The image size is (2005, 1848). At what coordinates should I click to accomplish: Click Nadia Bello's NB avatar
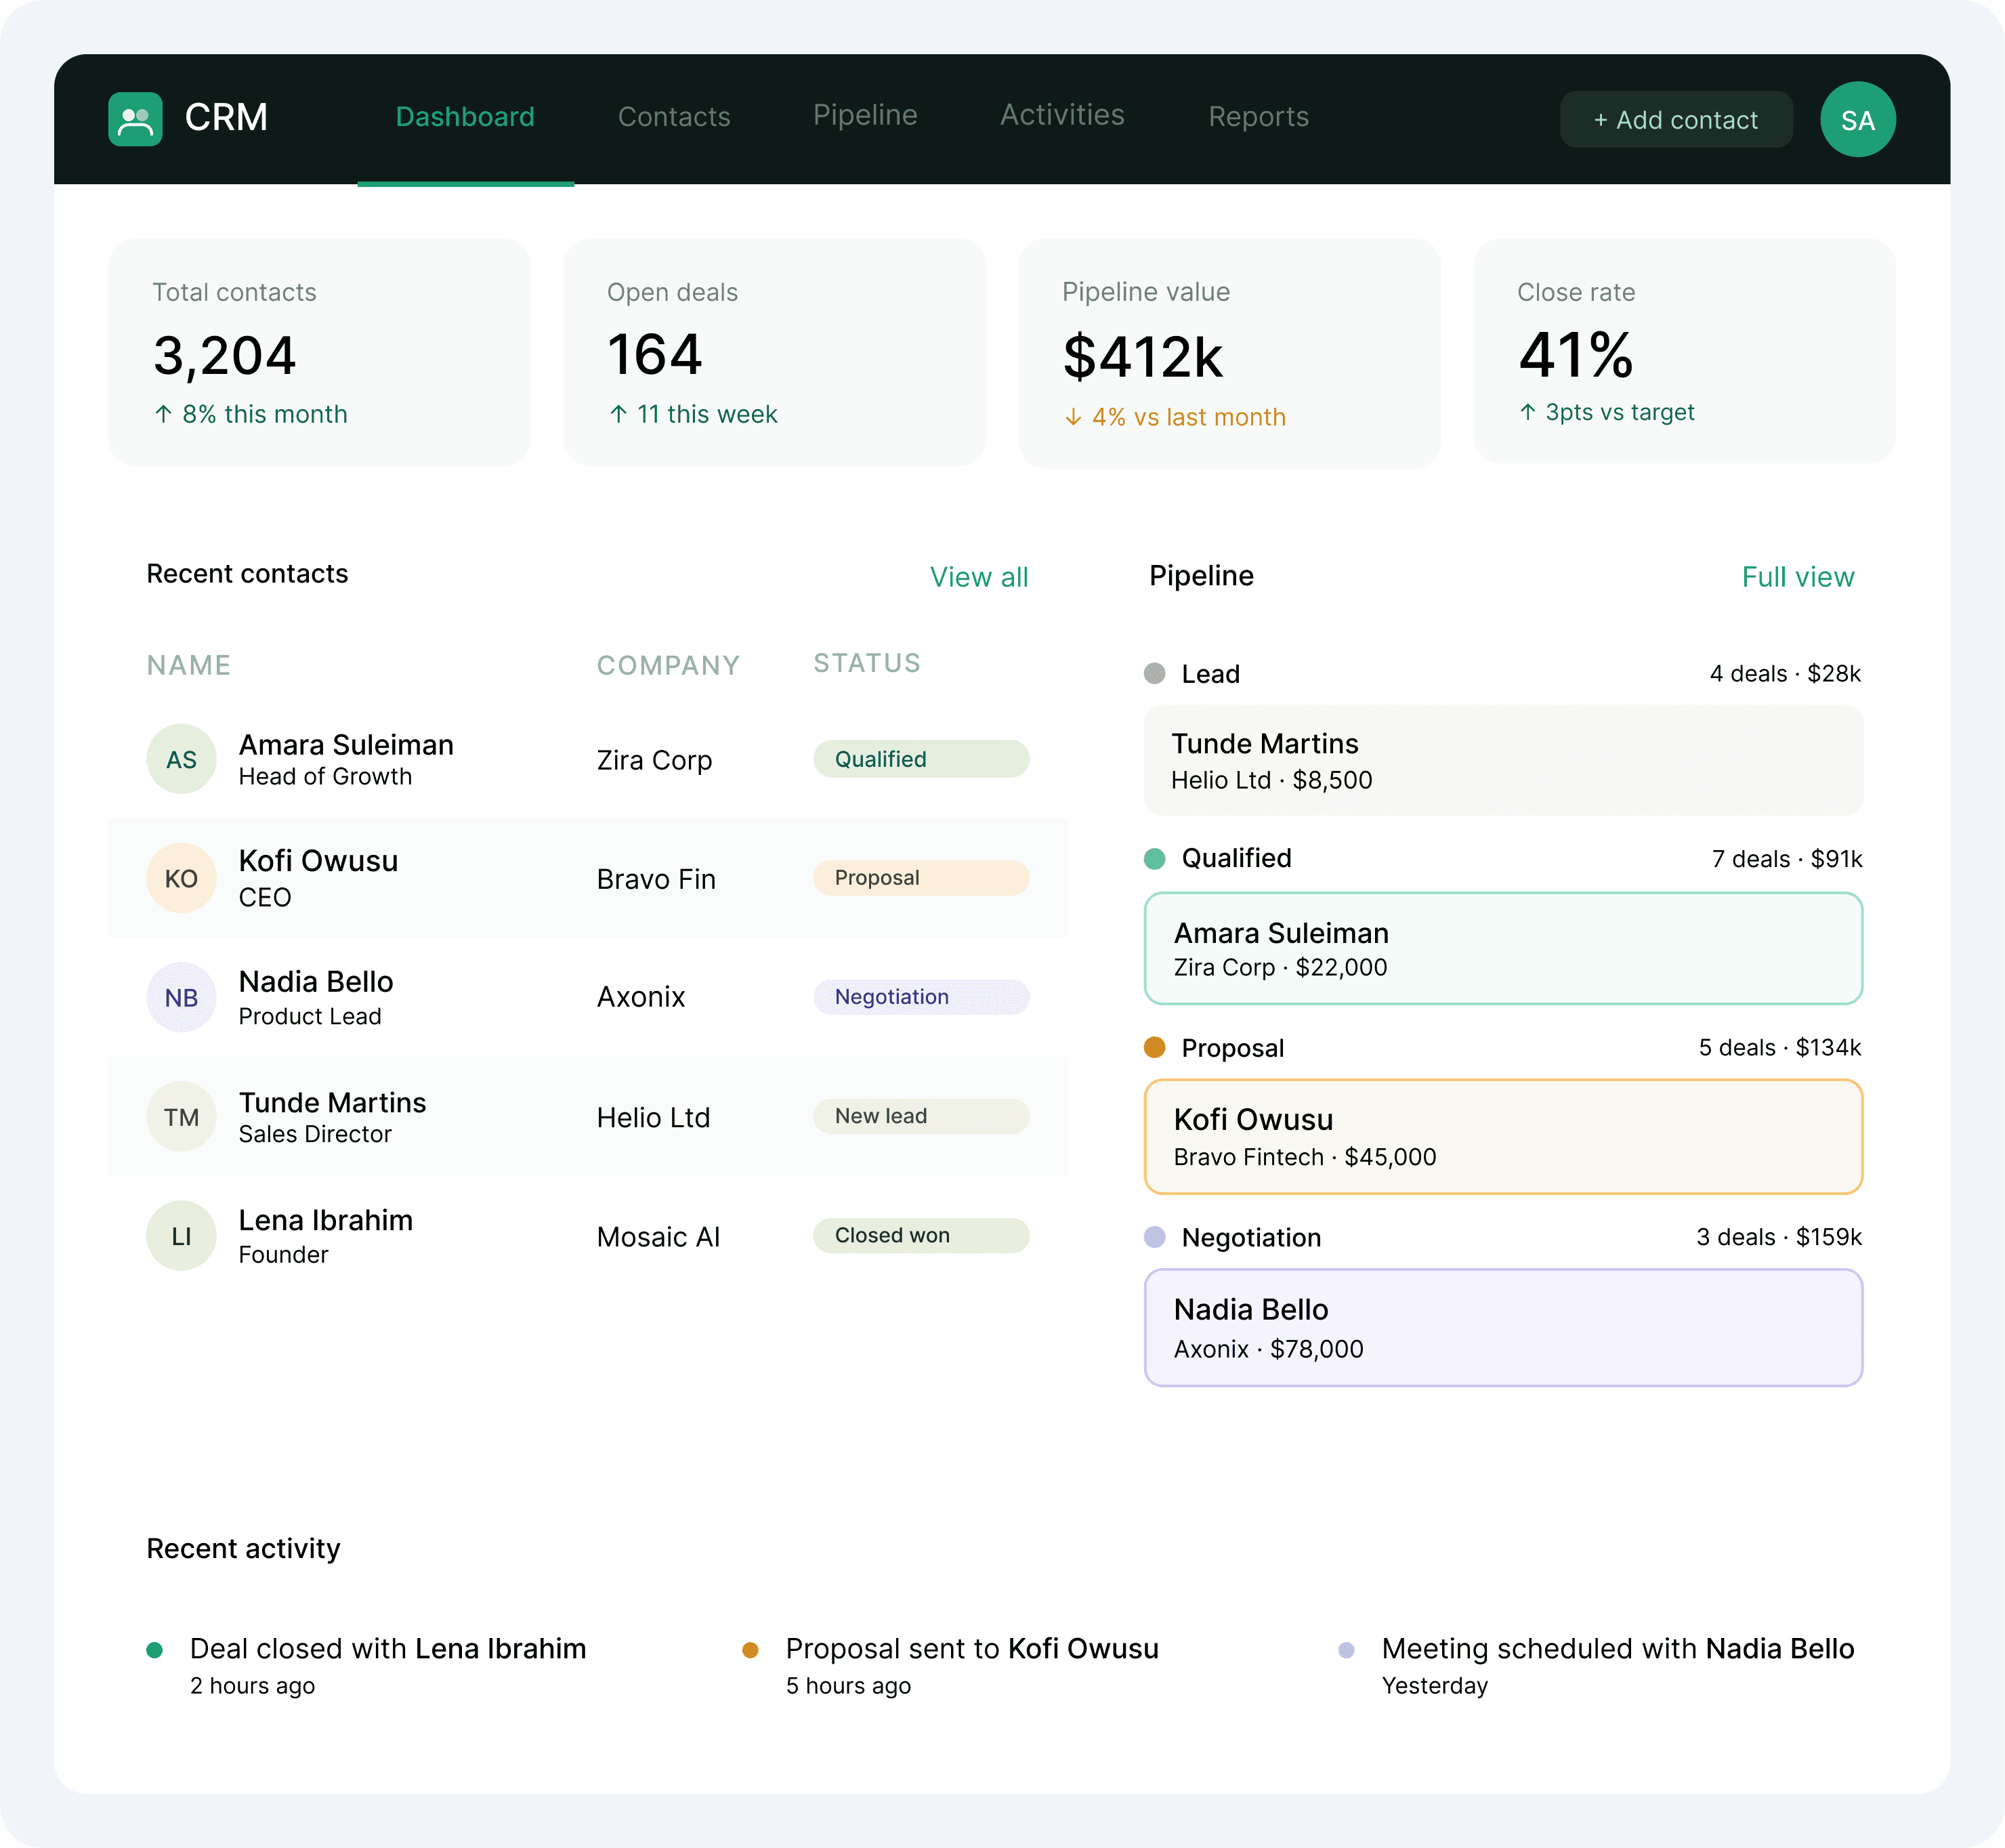pyautogui.click(x=181, y=997)
